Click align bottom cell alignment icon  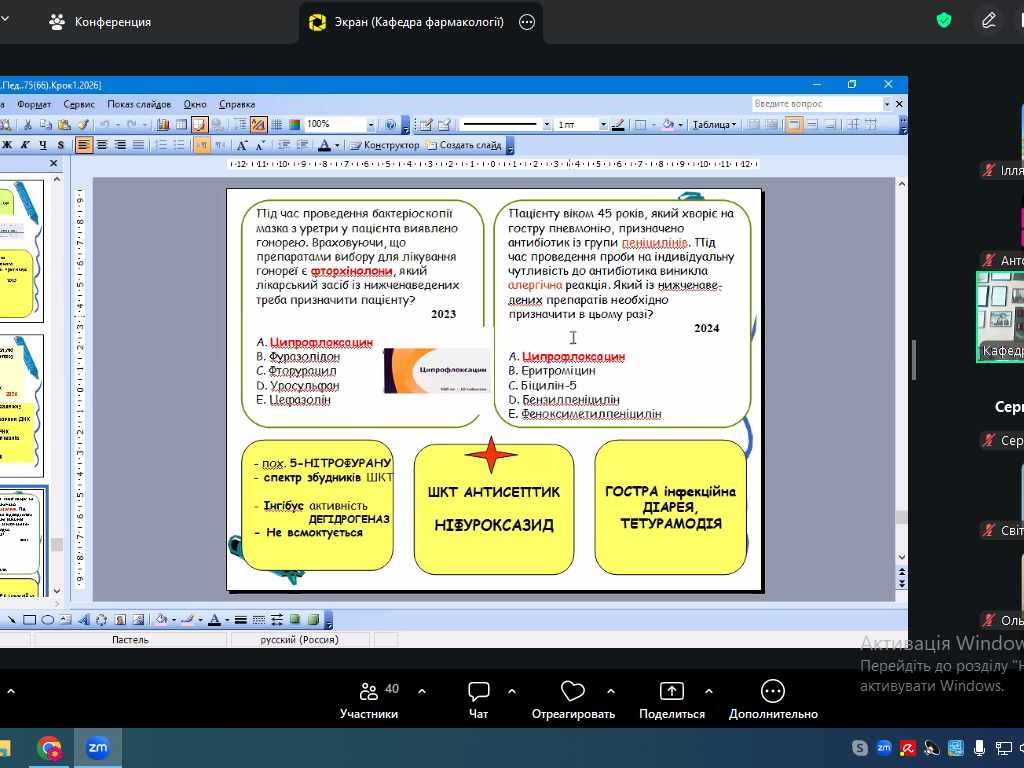point(830,125)
